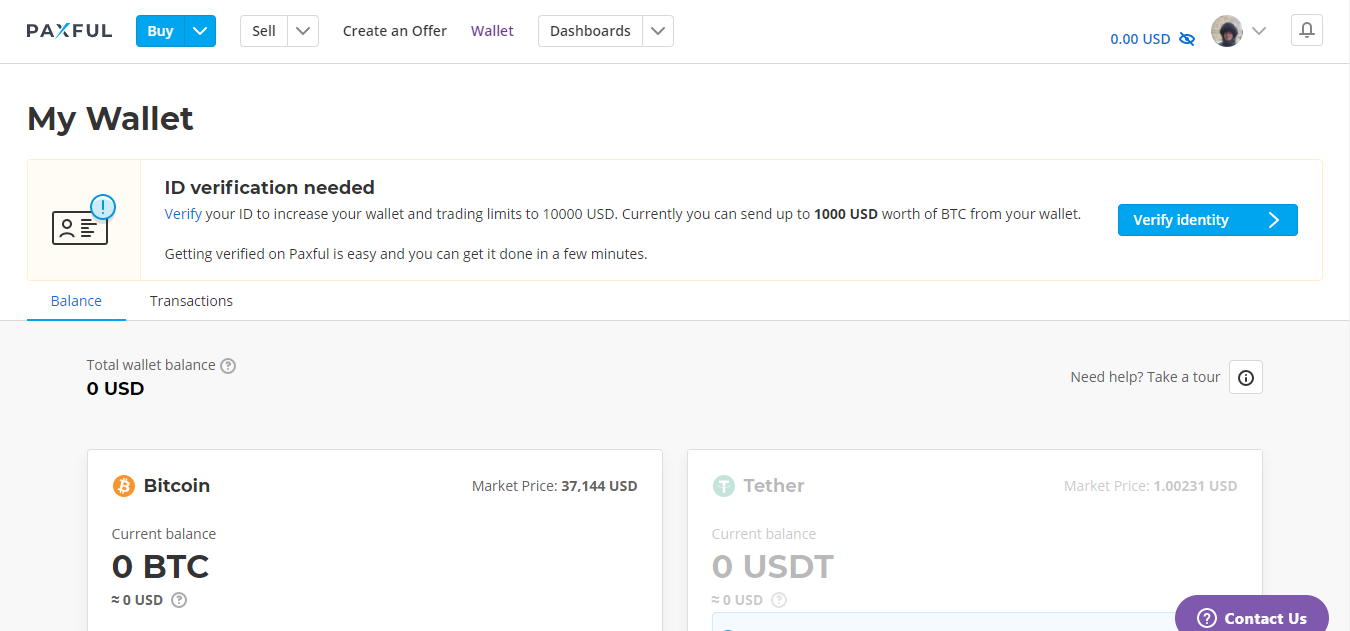Viewport: 1350px width, 631px height.
Task: Open the Contact Us chat button
Action: tap(1251, 618)
